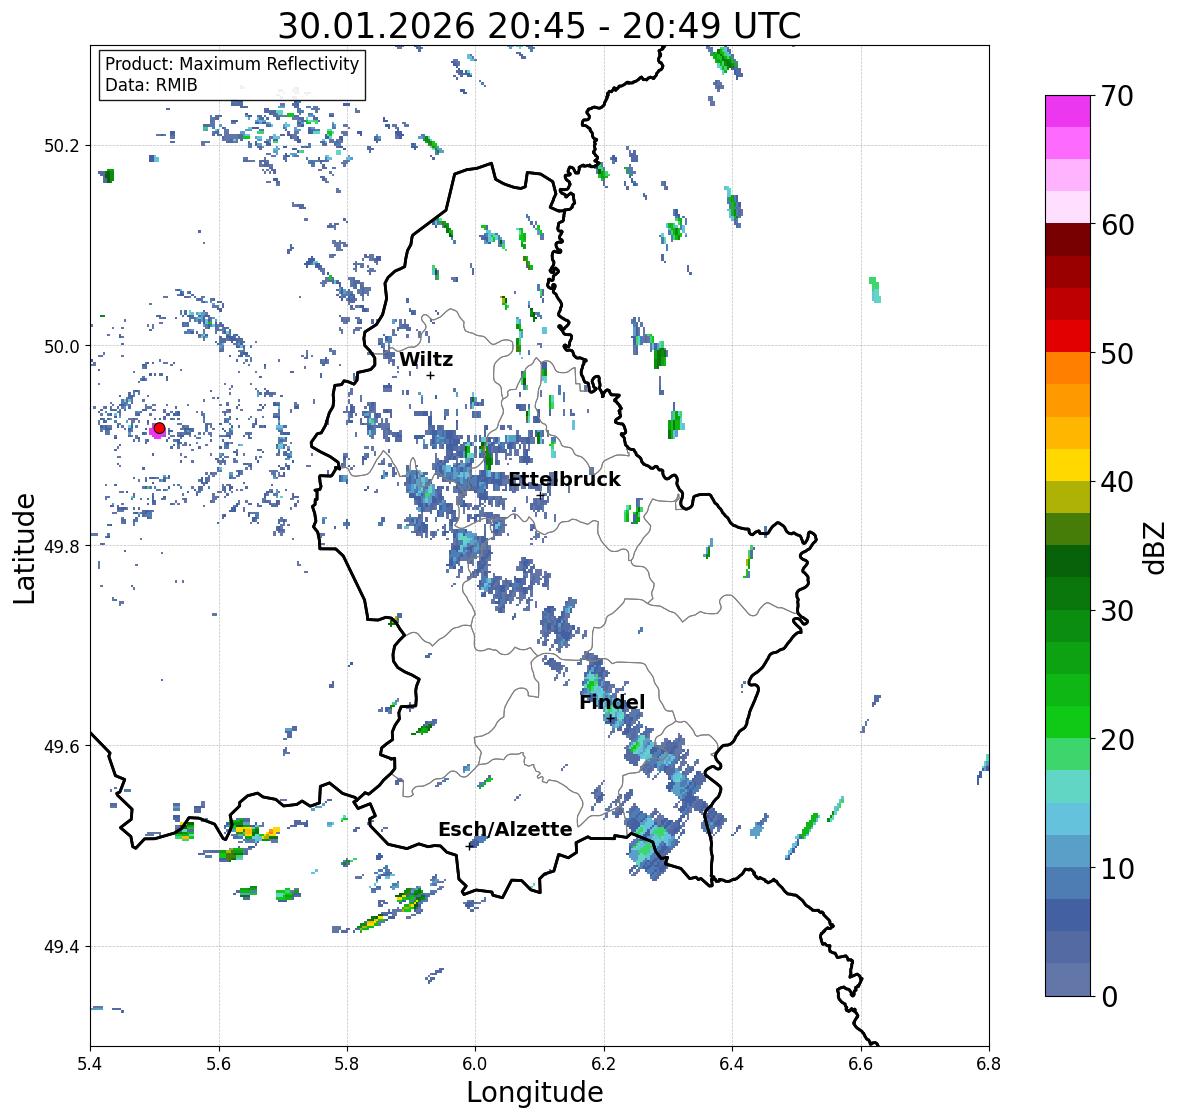1179x1117 pixels.
Task: Click the 10 value on the colorbar
Action: click(x=1117, y=868)
